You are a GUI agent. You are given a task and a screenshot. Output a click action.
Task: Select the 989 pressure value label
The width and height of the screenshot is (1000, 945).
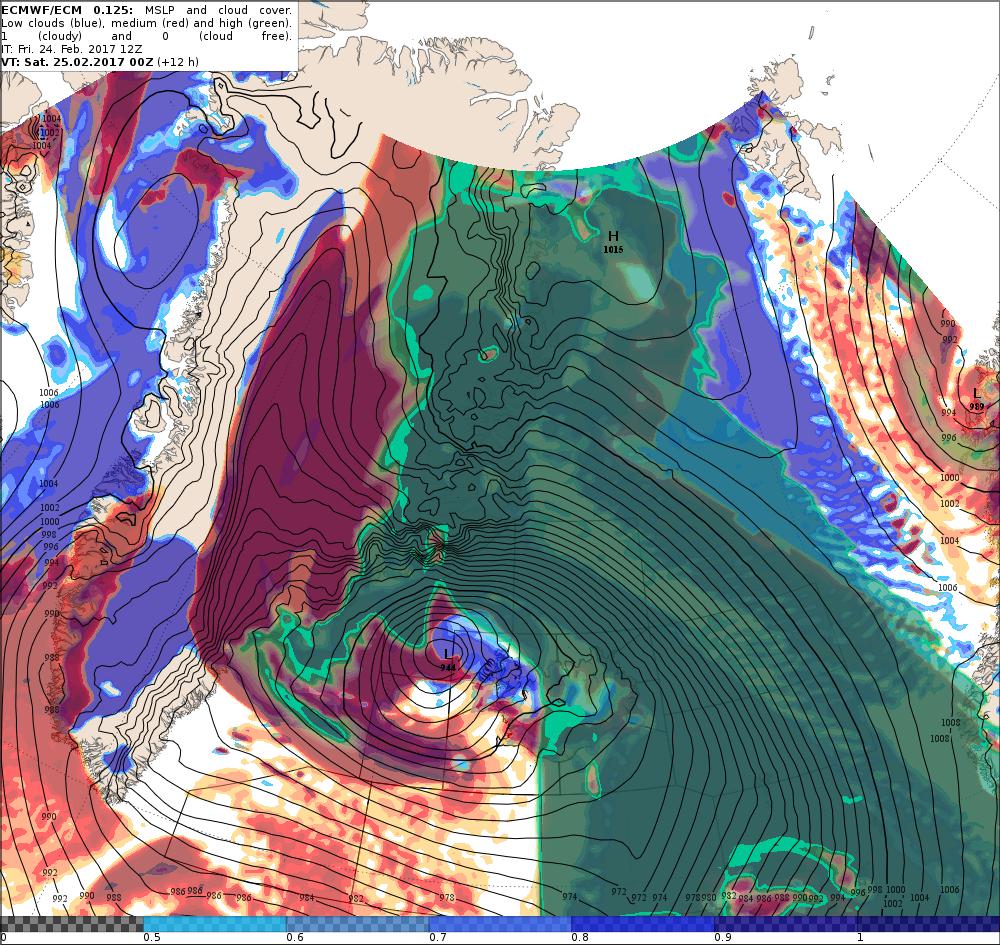pyautogui.click(x=976, y=406)
